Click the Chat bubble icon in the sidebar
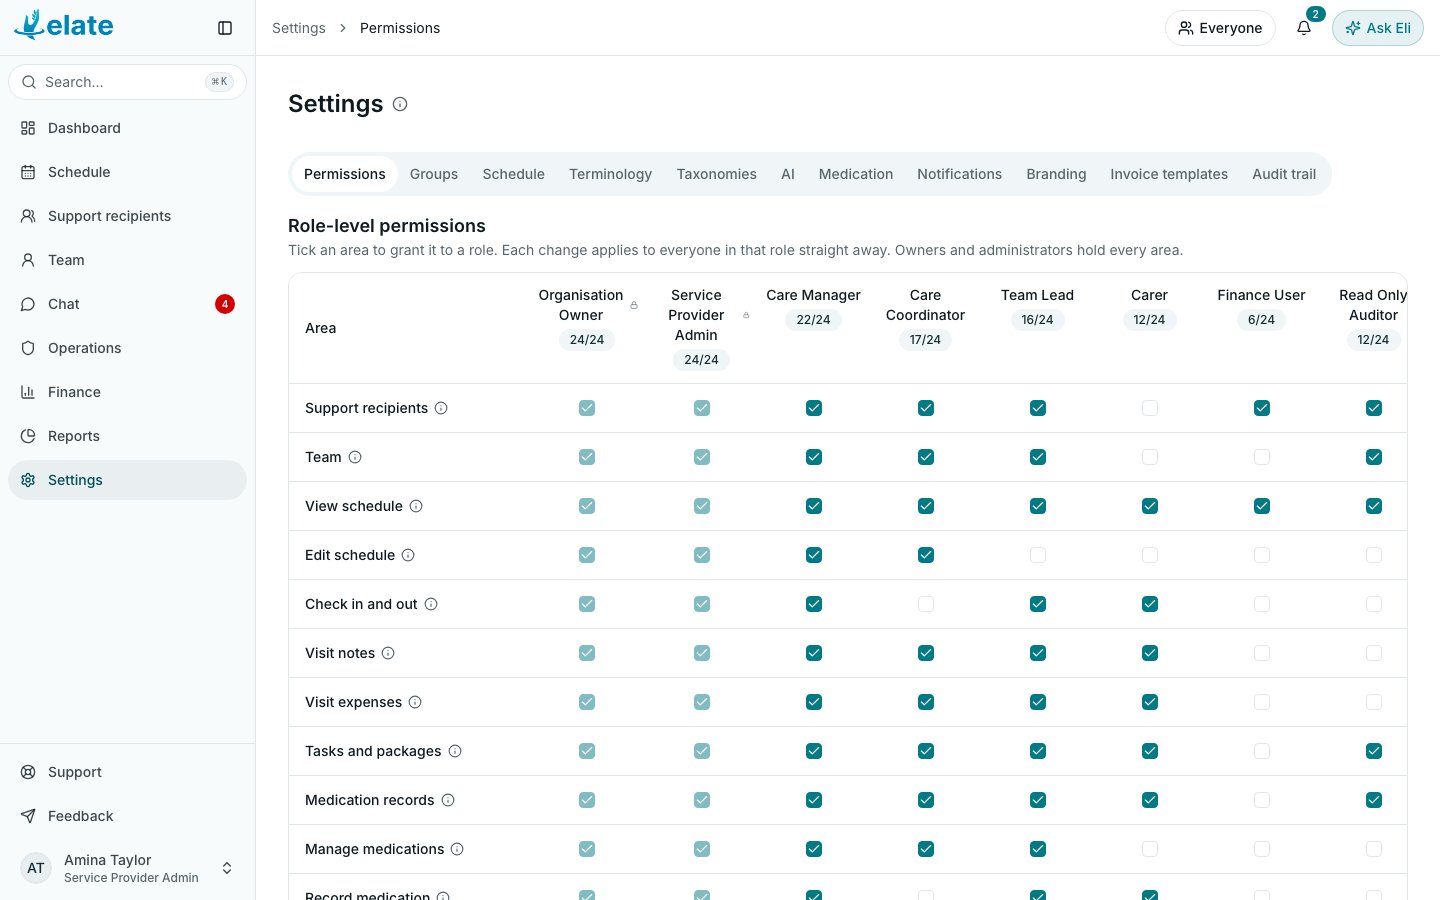The image size is (1440, 900). [x=28, y=304]
